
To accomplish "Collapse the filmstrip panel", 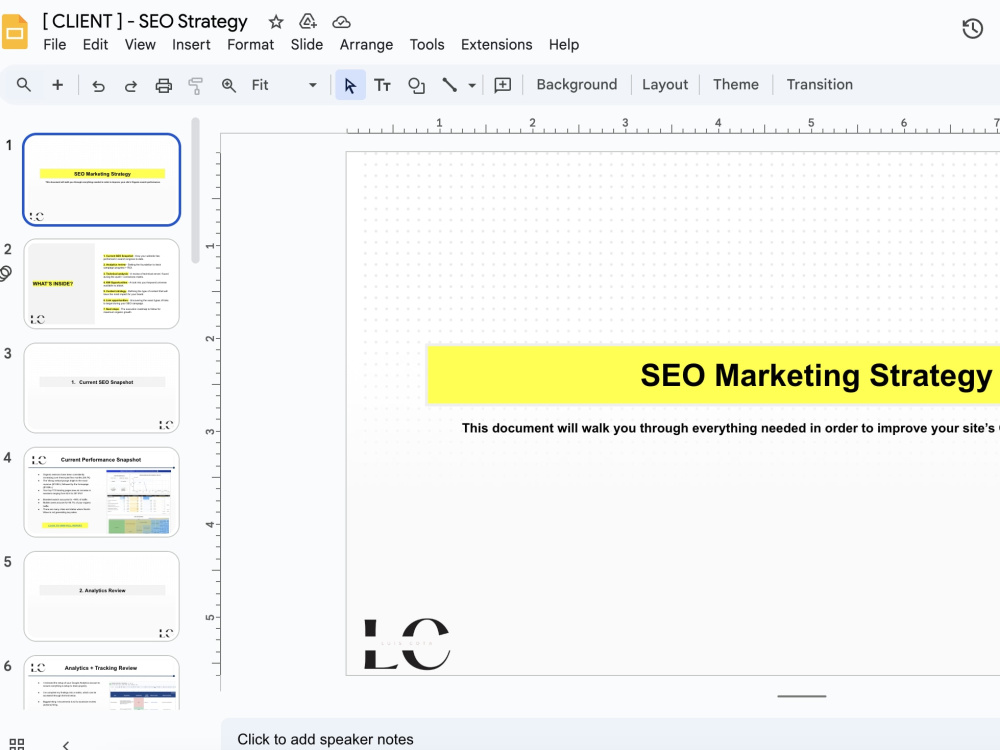I will pyautogui.click(x=66, y=745).
